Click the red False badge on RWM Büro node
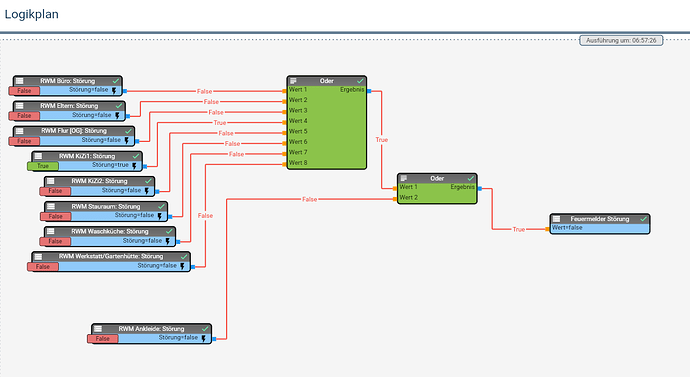Viewport: 690px width, 377px height. (24, 91)
